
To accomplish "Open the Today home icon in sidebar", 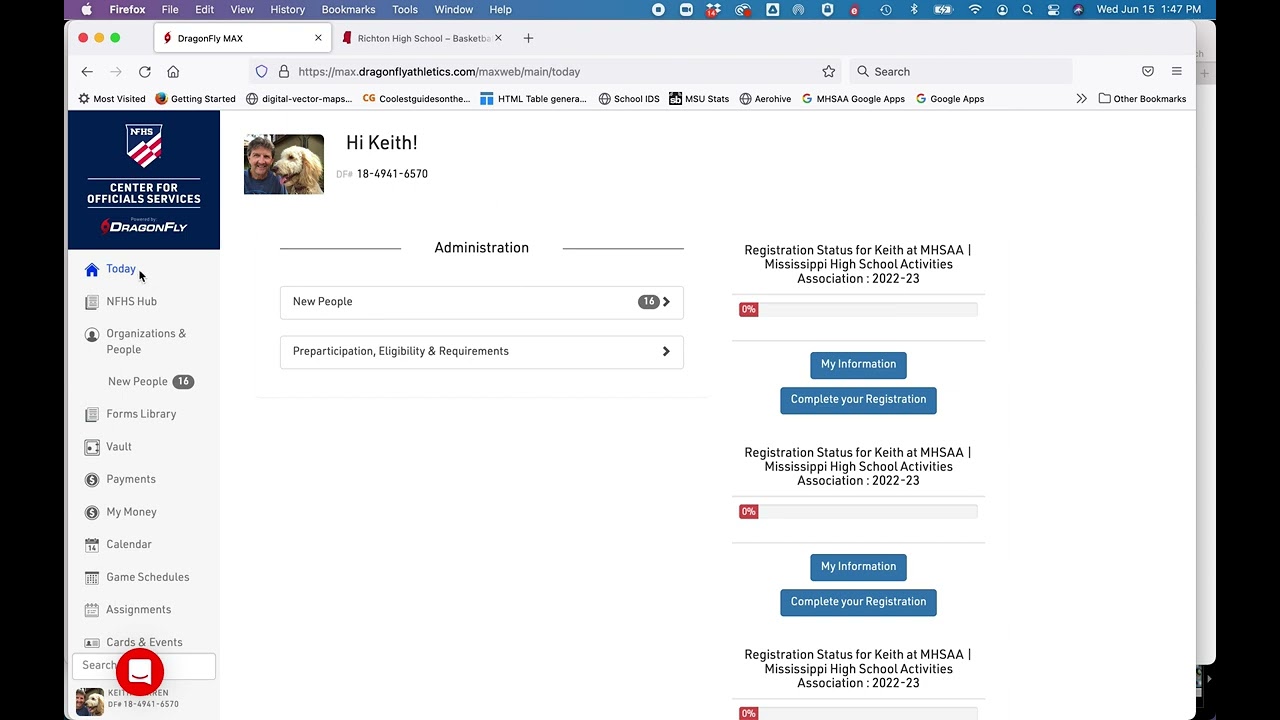I will click(x=92, y=270).
